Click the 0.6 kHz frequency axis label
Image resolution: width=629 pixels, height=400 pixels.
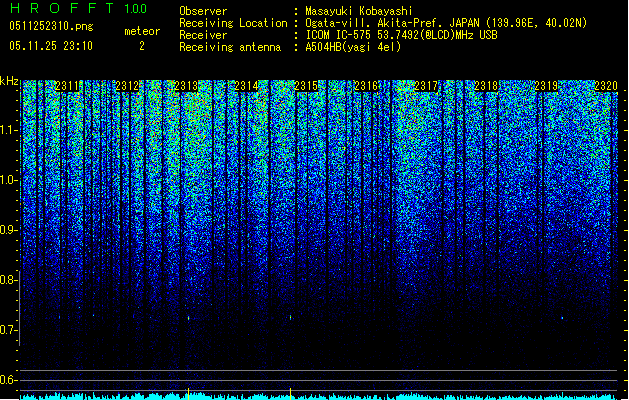pyautogui.click(x=8, y=380)
